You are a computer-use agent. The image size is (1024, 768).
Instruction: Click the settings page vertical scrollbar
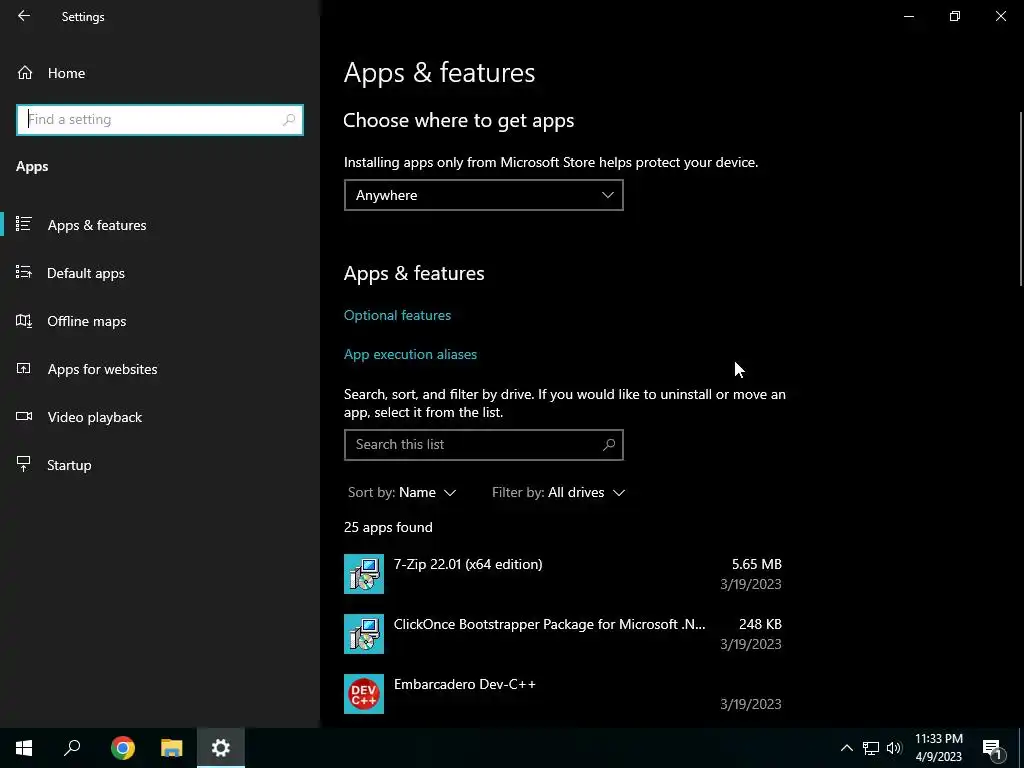1021,199
